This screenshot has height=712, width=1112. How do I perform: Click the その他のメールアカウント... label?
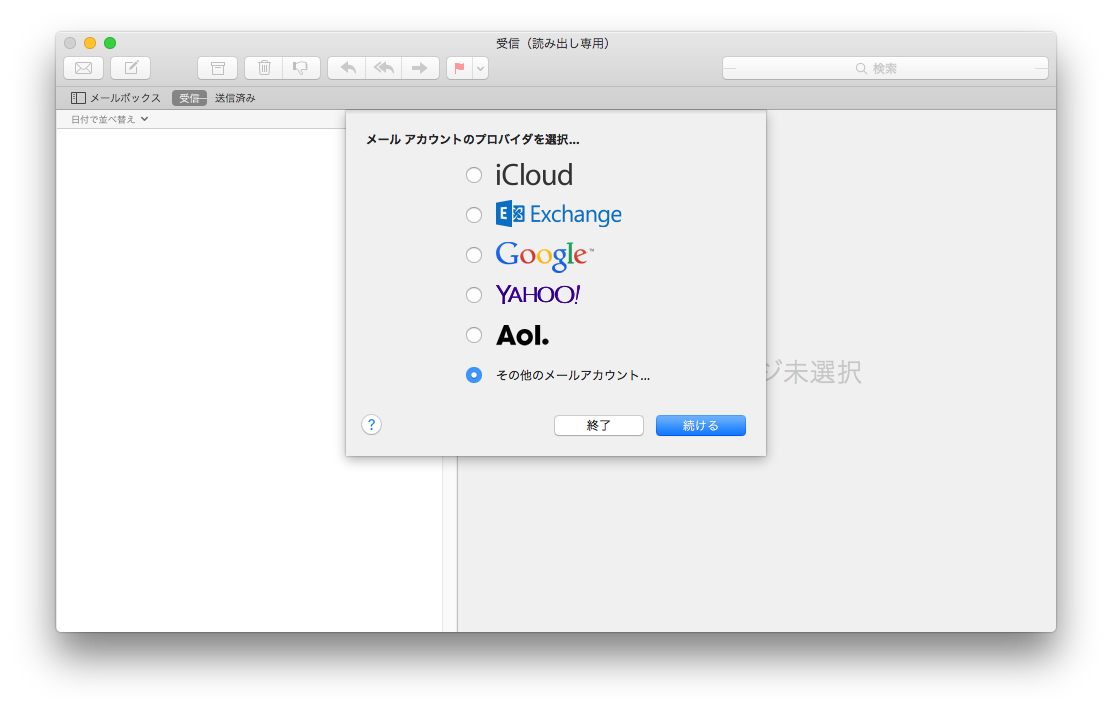(x=572, y=375)
